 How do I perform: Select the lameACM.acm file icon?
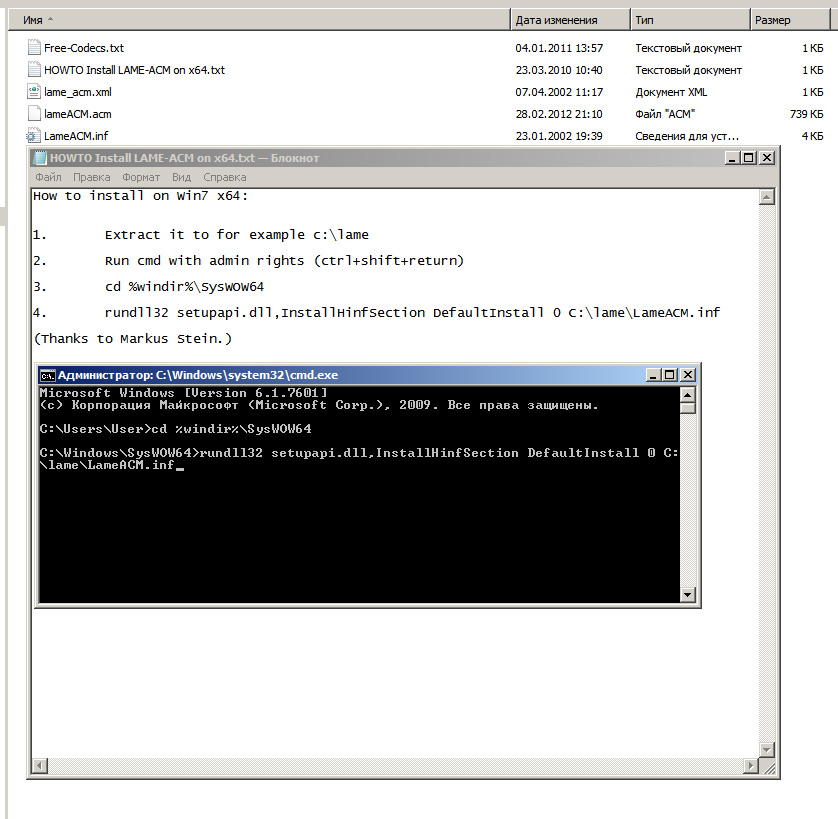point(34,113)
